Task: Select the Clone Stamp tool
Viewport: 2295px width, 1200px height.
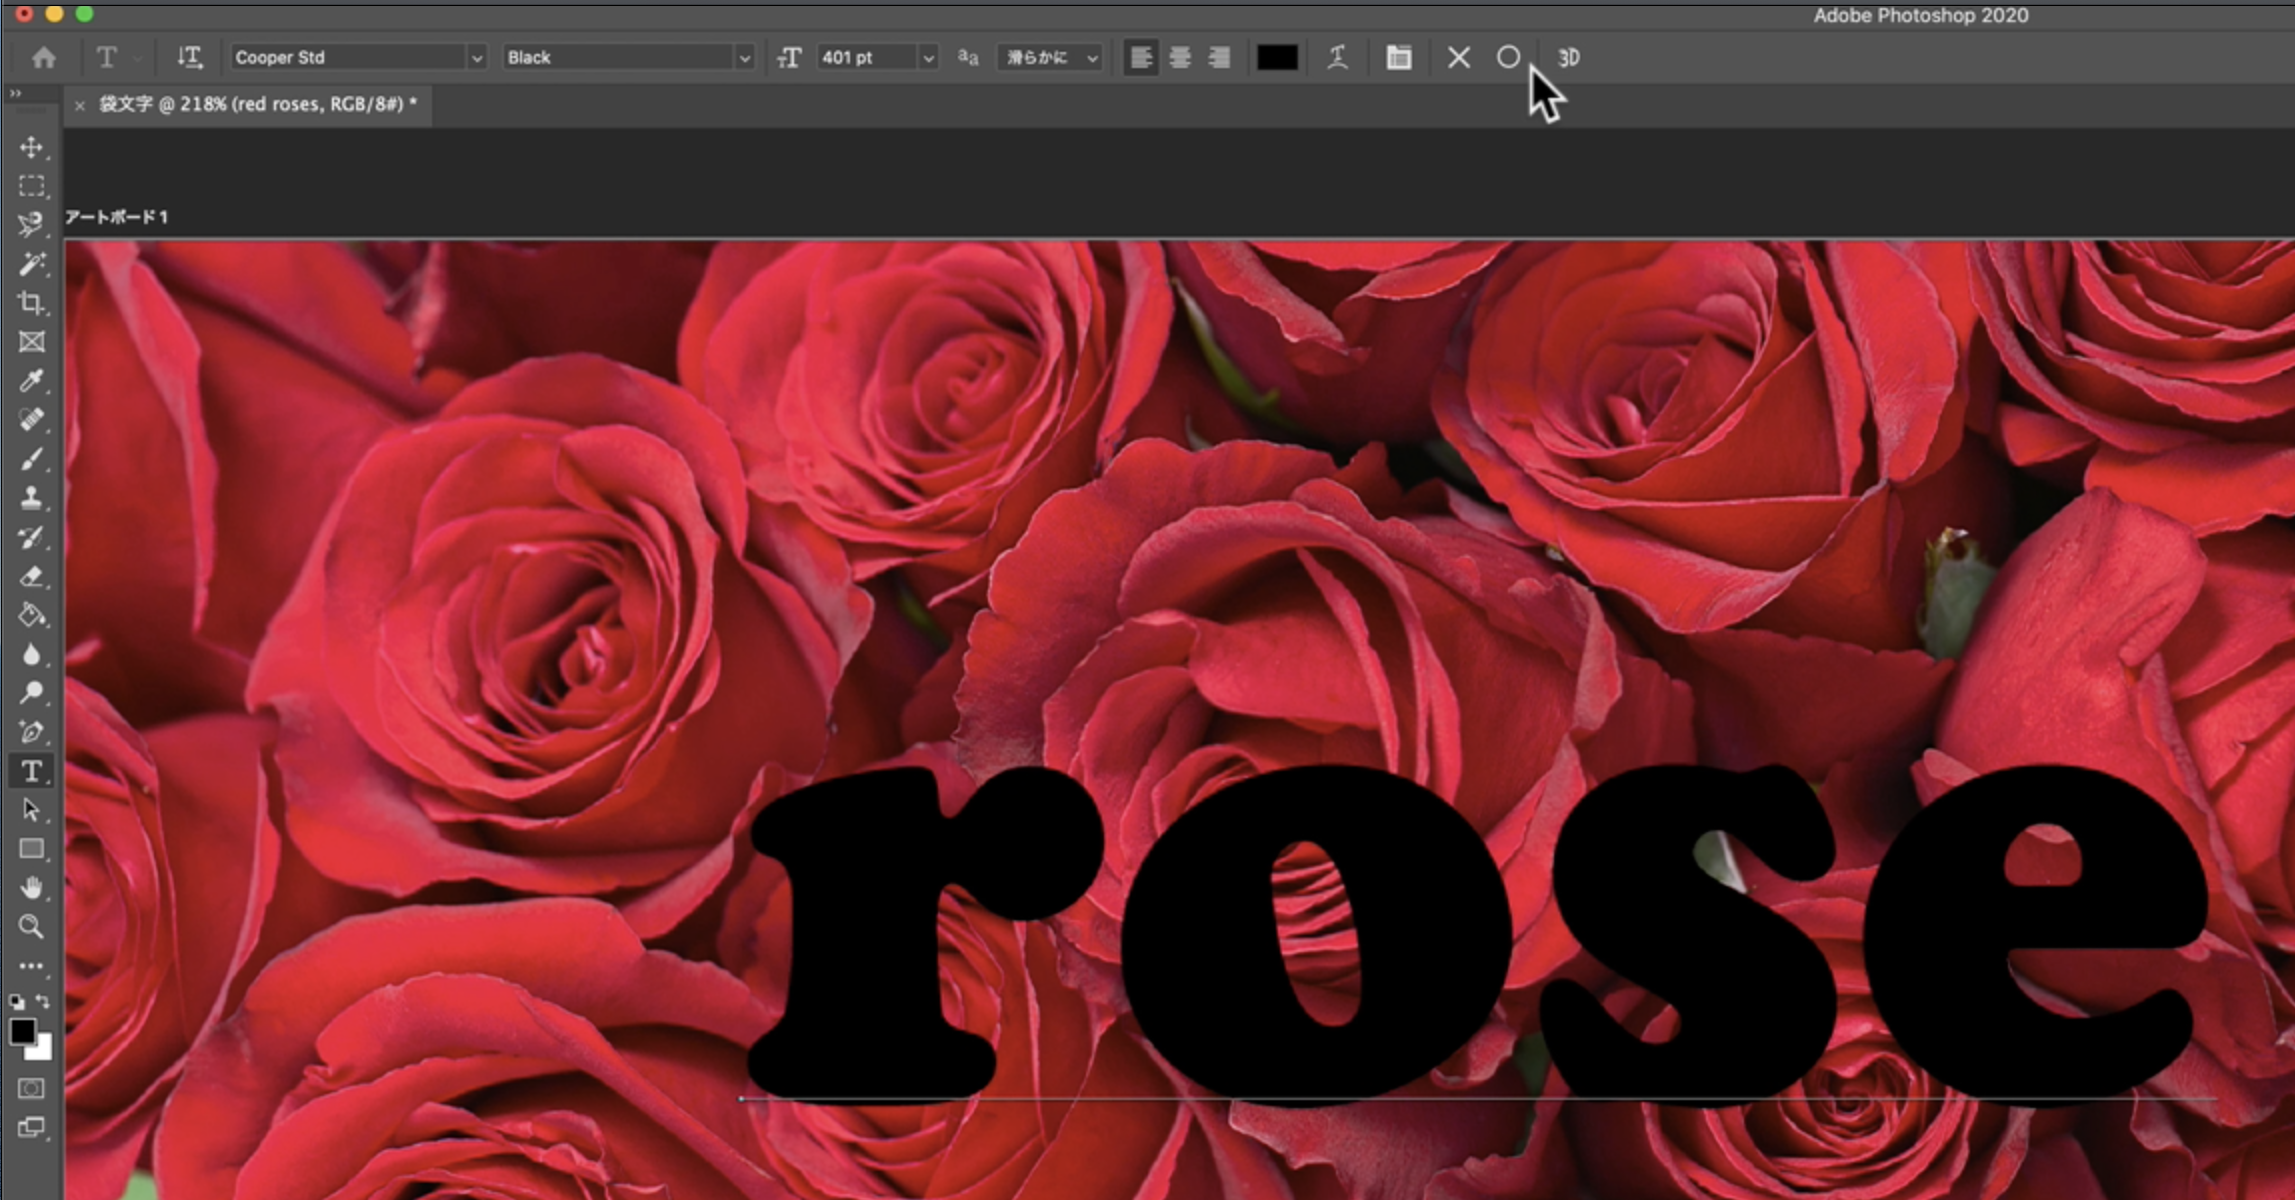Action: coord(31,498)
